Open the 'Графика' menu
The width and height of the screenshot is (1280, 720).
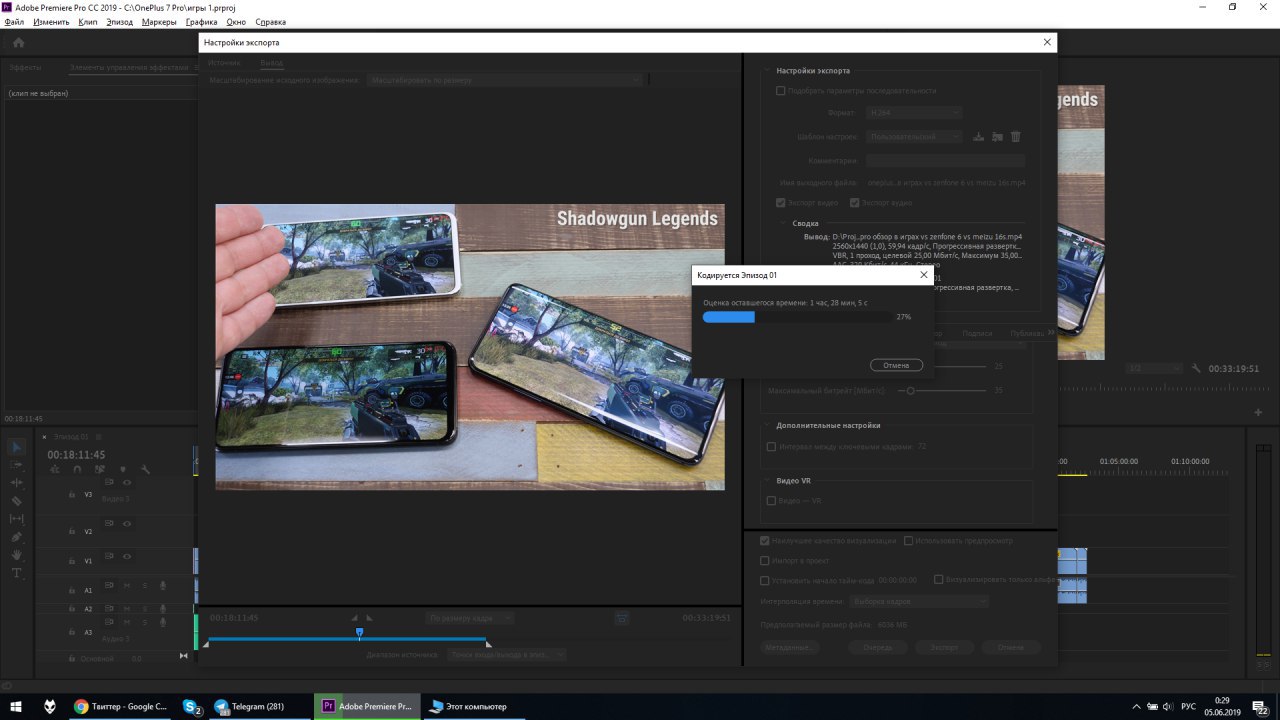click(201, 22)
